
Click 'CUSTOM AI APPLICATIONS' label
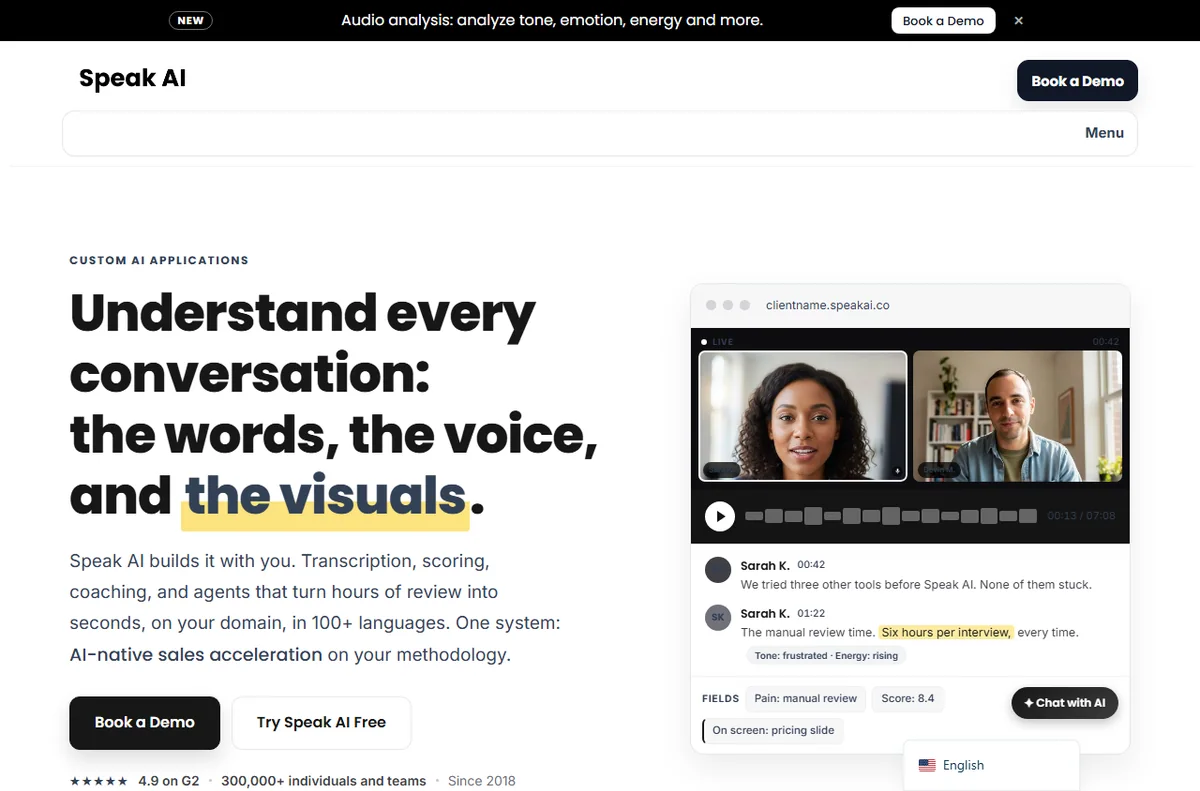point(159,260)
